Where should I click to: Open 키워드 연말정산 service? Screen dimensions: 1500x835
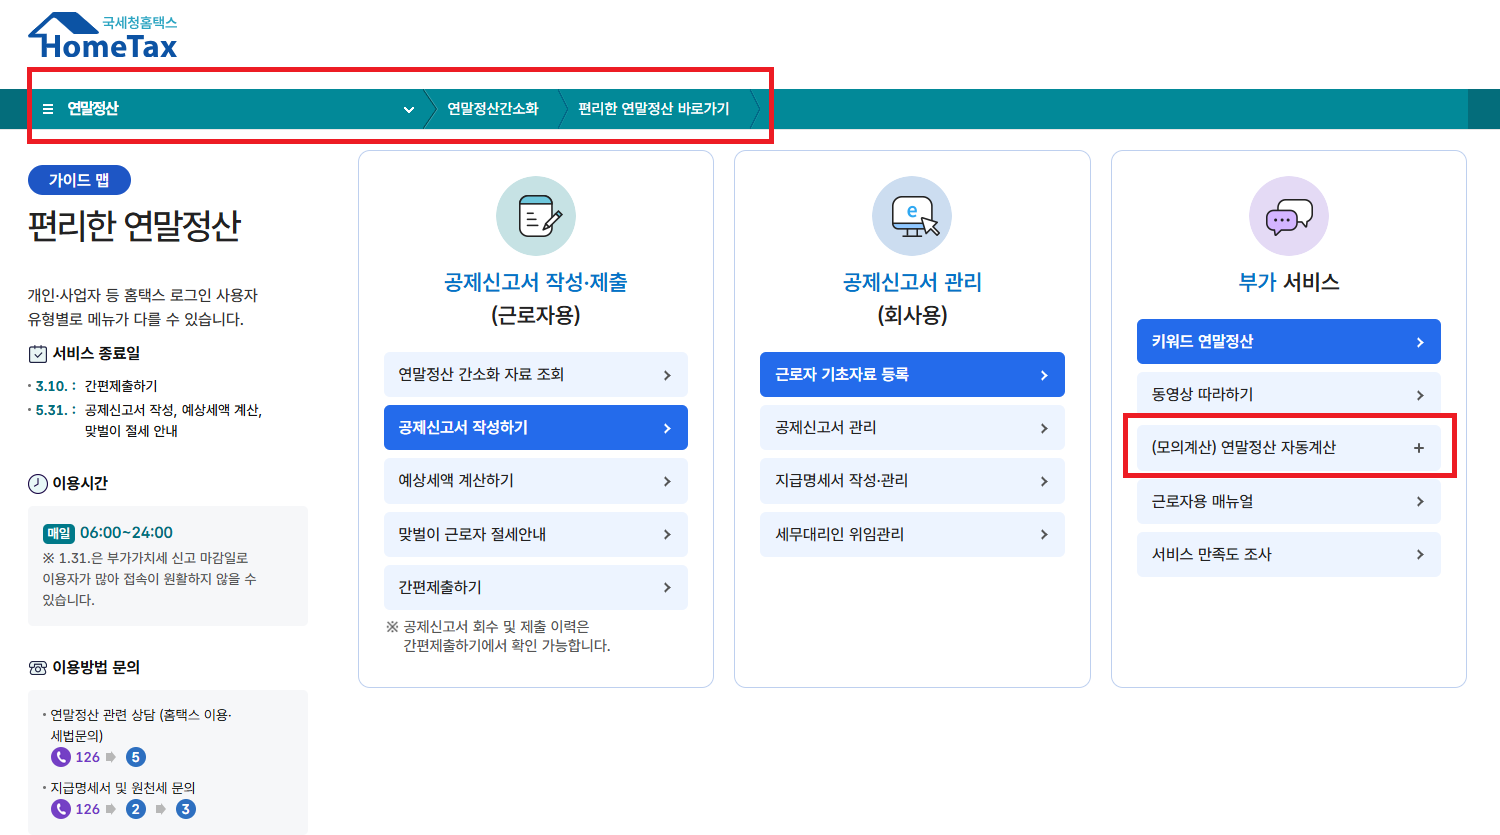click(1288, 341)
